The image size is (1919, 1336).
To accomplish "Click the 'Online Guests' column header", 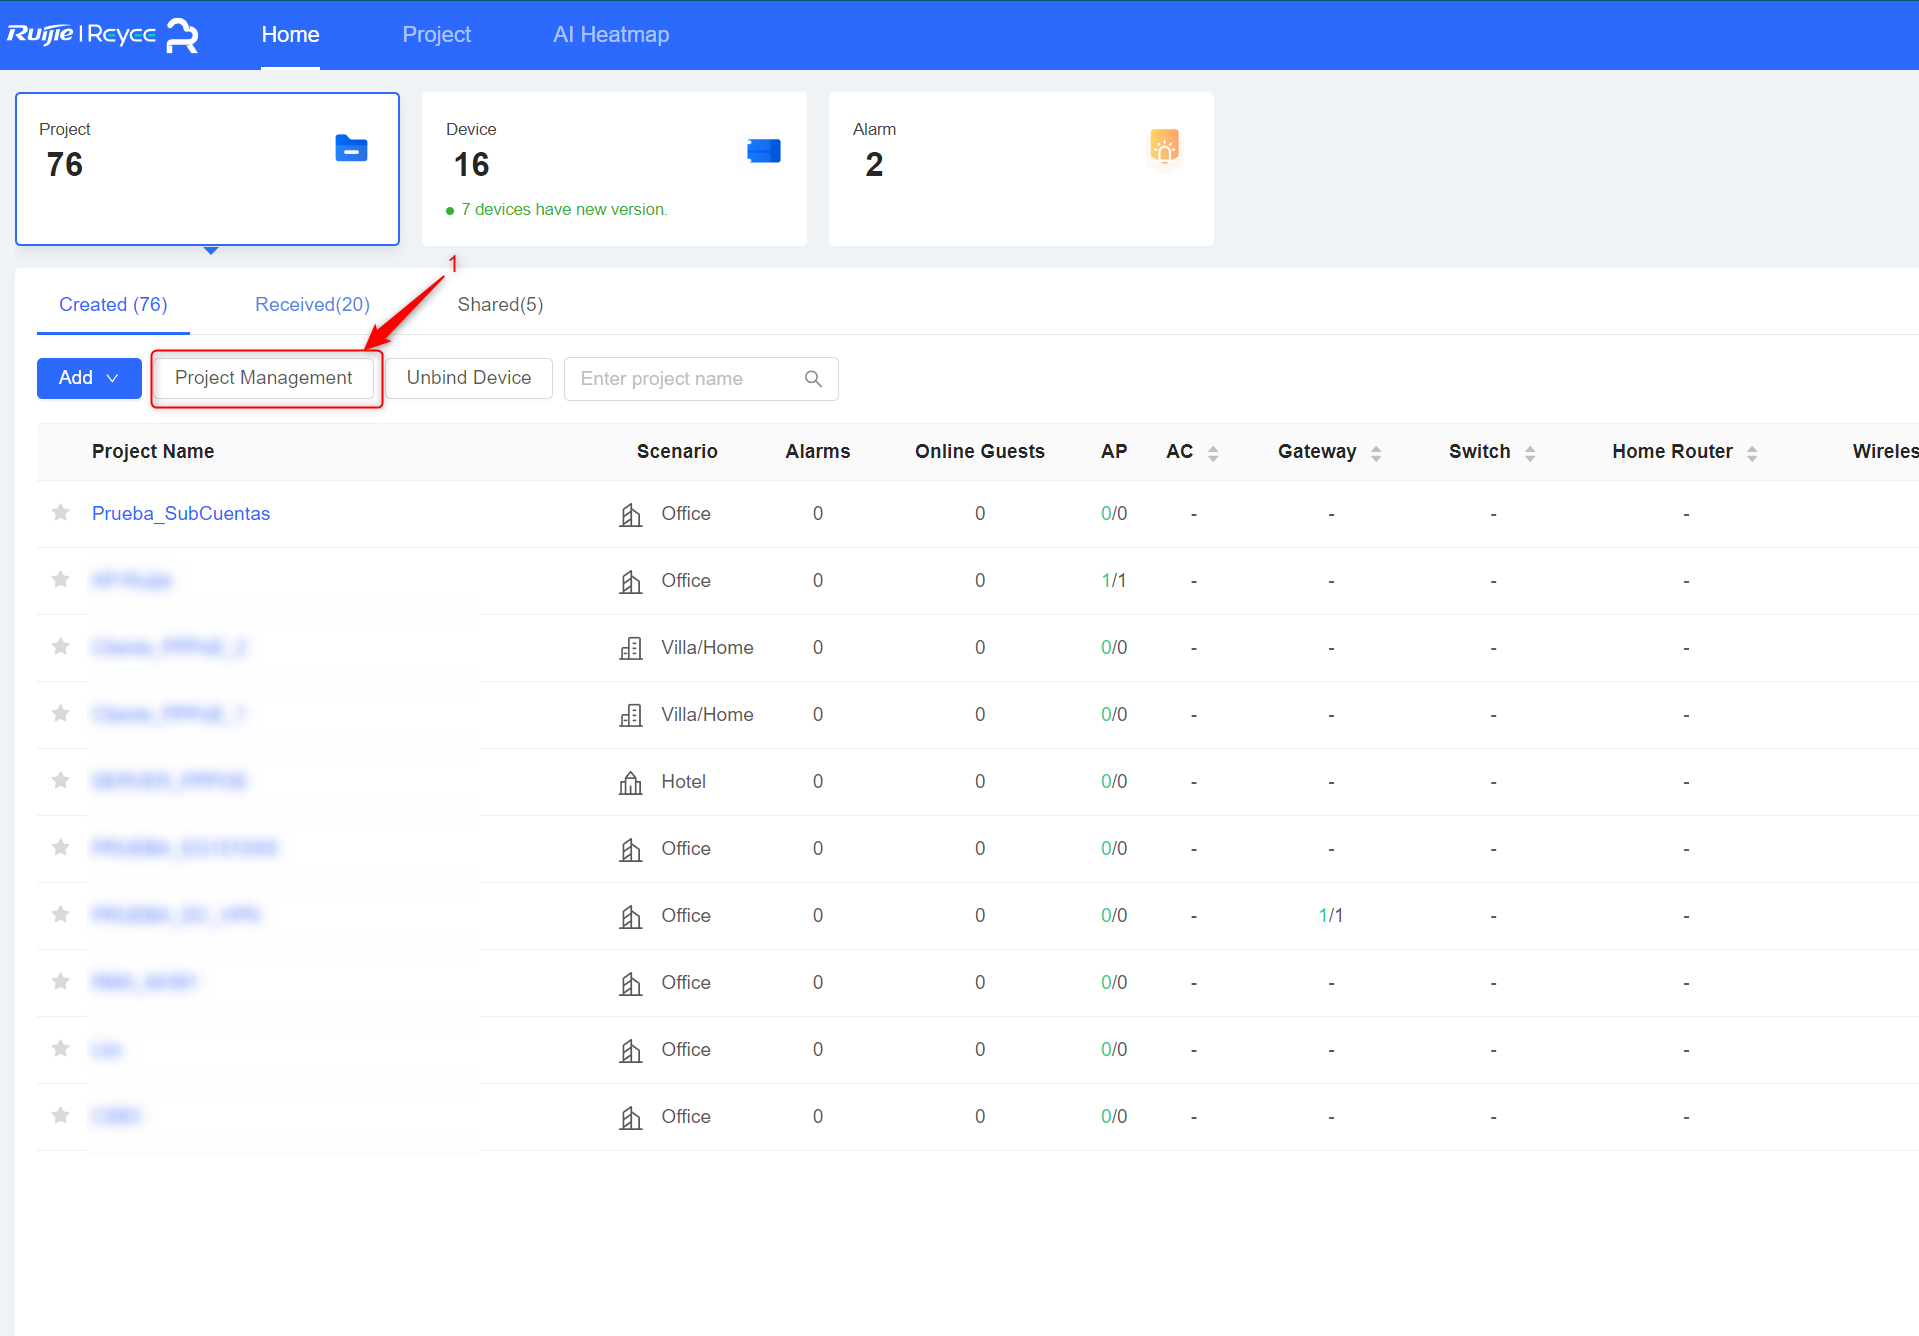I will (980, 452).
